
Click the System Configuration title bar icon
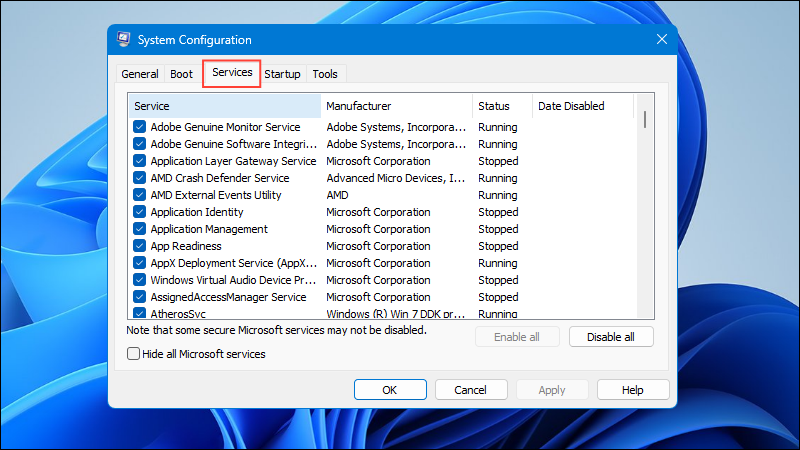click(123, 39)
